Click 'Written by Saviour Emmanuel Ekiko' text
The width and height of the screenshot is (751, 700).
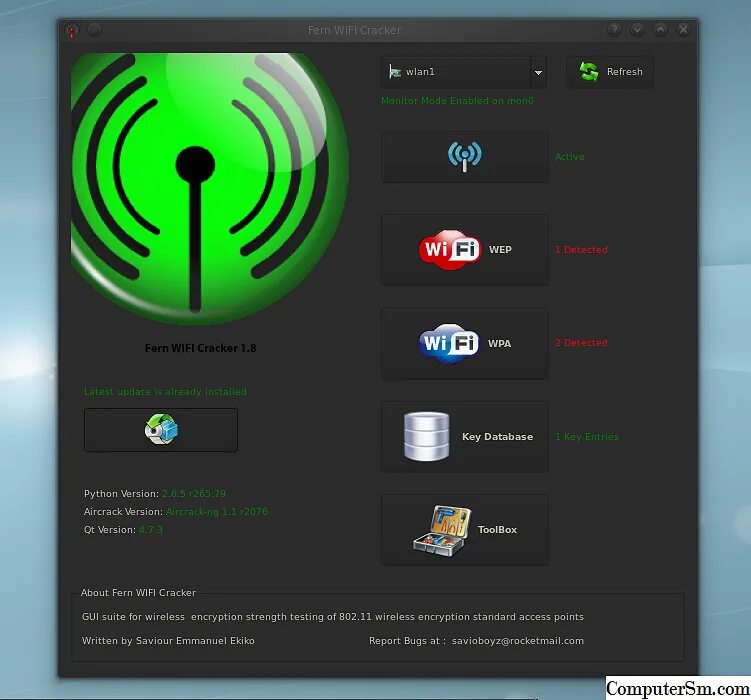[x=168, y=641]
